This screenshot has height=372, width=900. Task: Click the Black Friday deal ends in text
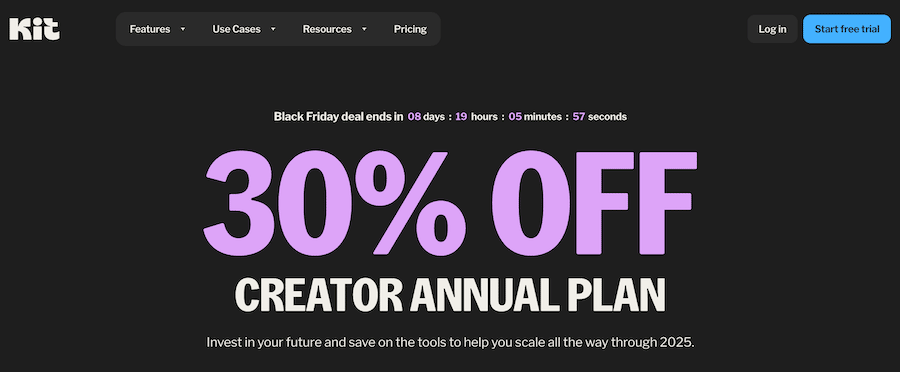(x=338, y=117)
